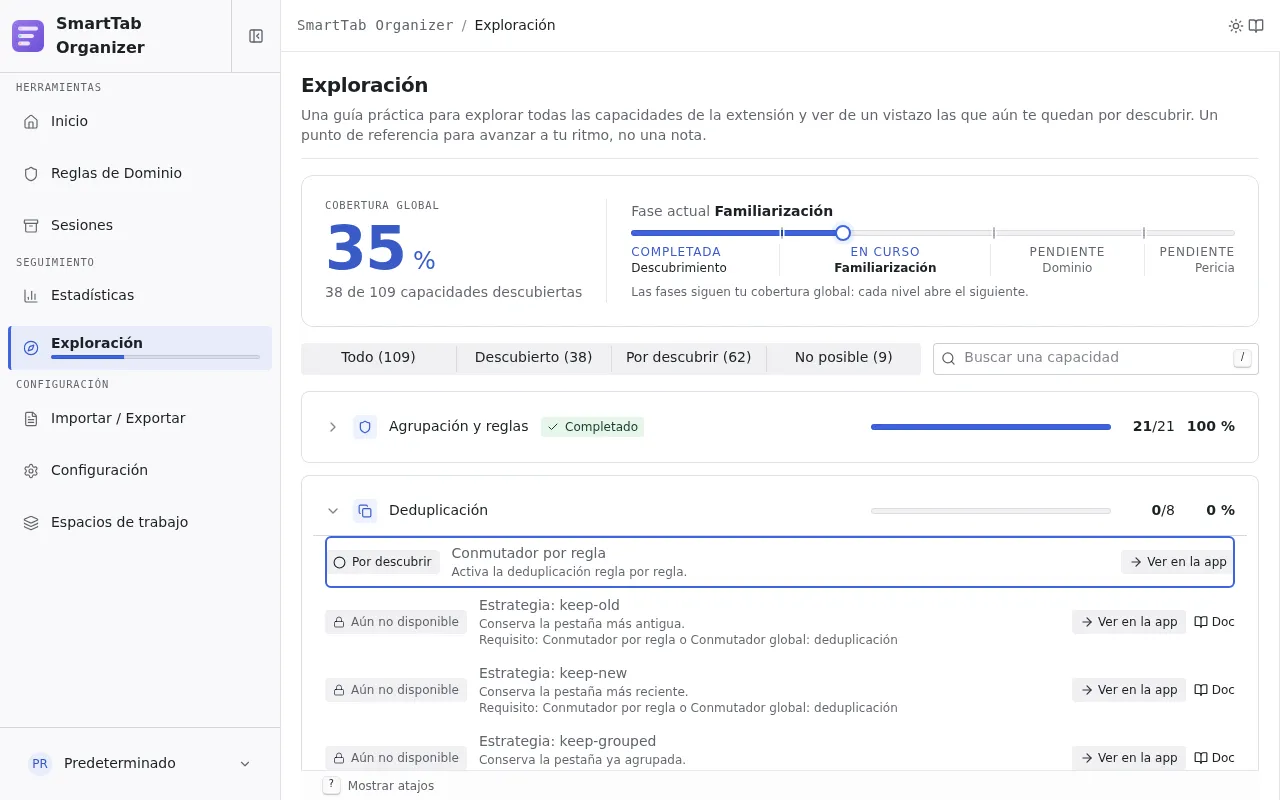The image size is (1280, 800).
Task: Click the Familiarización phase marker on timeline
Action: pos(843,233)
